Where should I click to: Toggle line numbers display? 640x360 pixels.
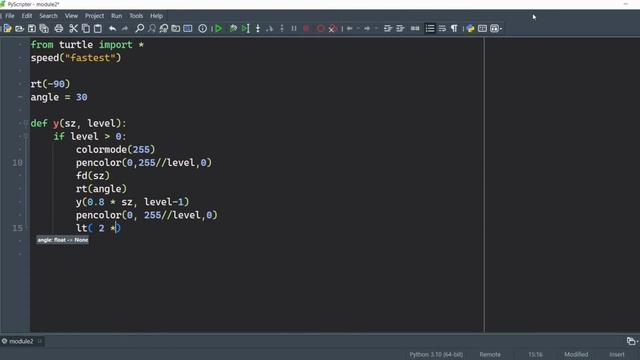[x=430, y=29]
